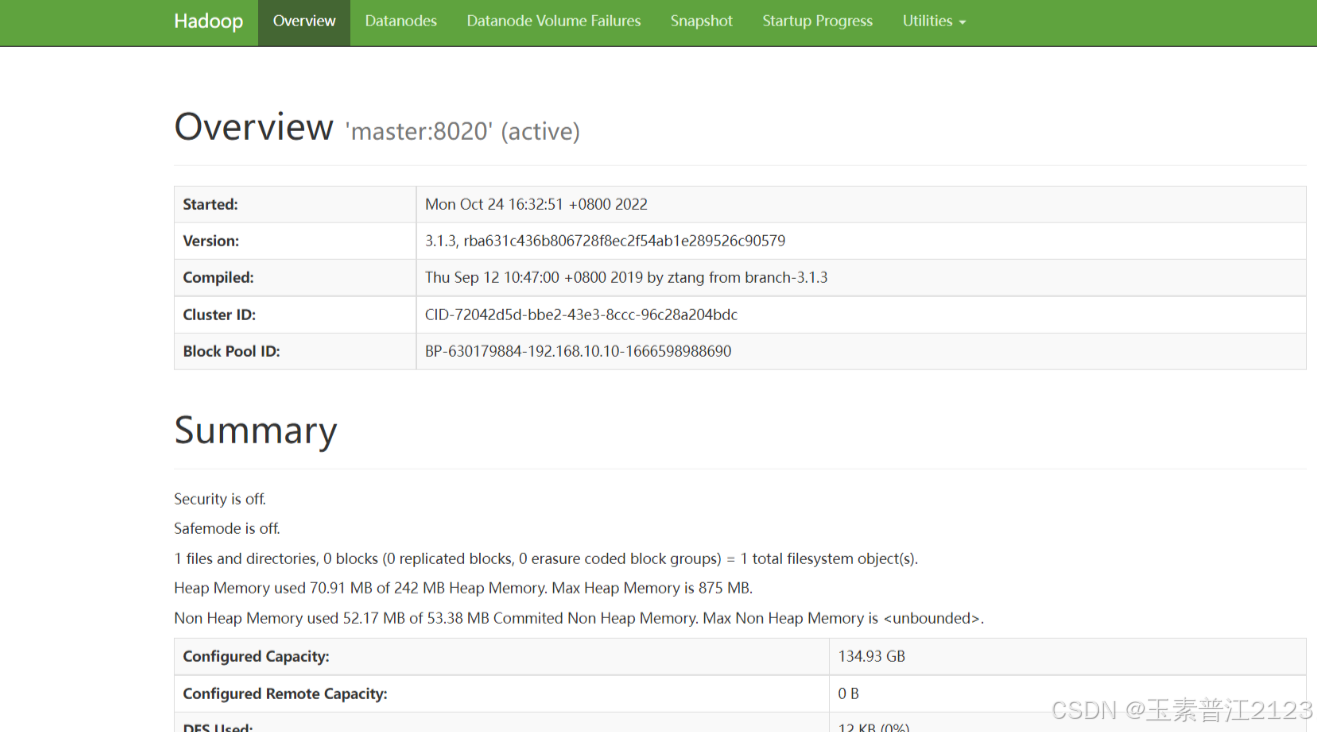Select the 134.93 GB capacity value

872,656
